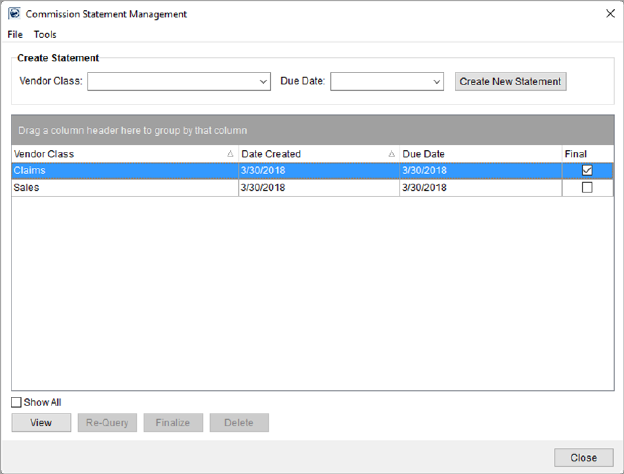
Task: Click Create New Statement button
Action: click(510, 82)
